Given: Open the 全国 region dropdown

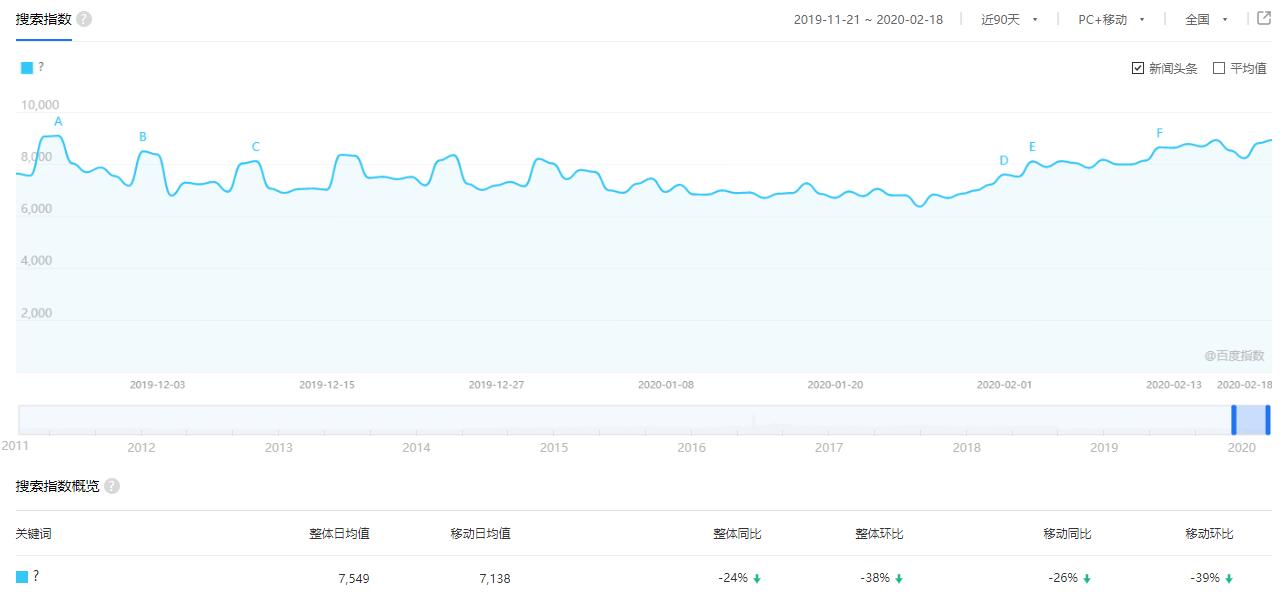Looking at the screenshot, I should point(1206,19).
